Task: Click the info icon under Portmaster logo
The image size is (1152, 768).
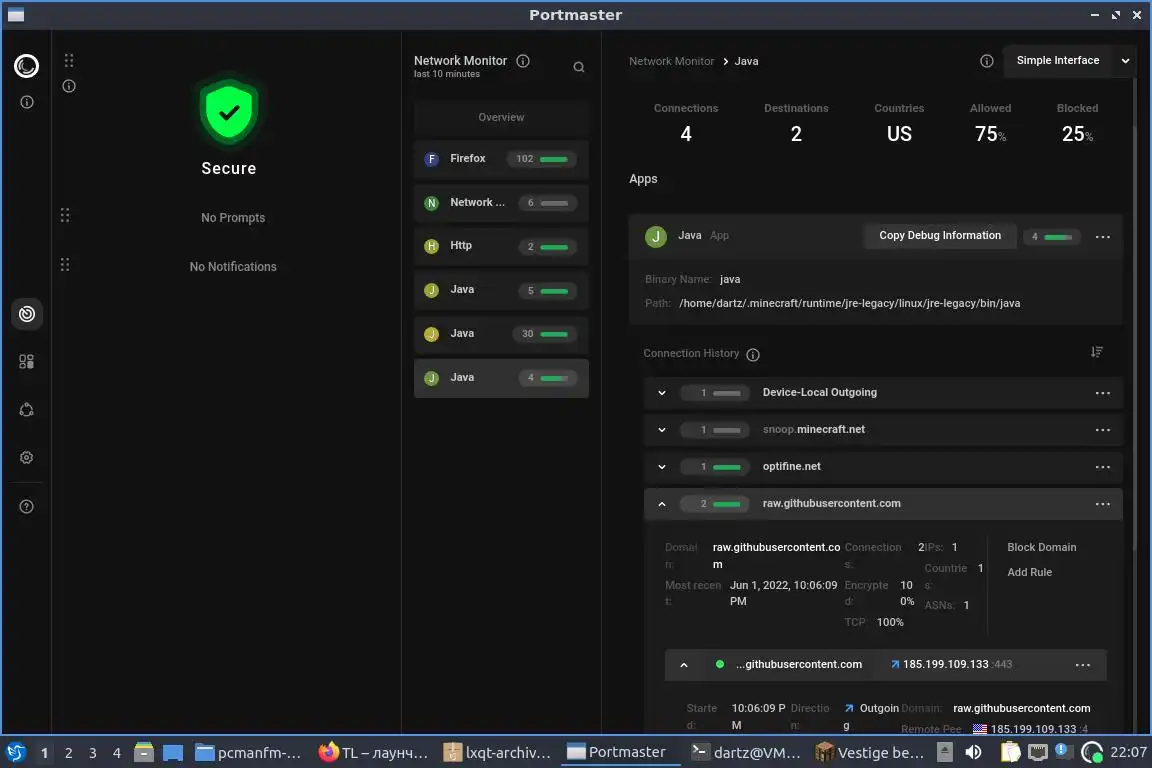Action: (x=26, y=102)
